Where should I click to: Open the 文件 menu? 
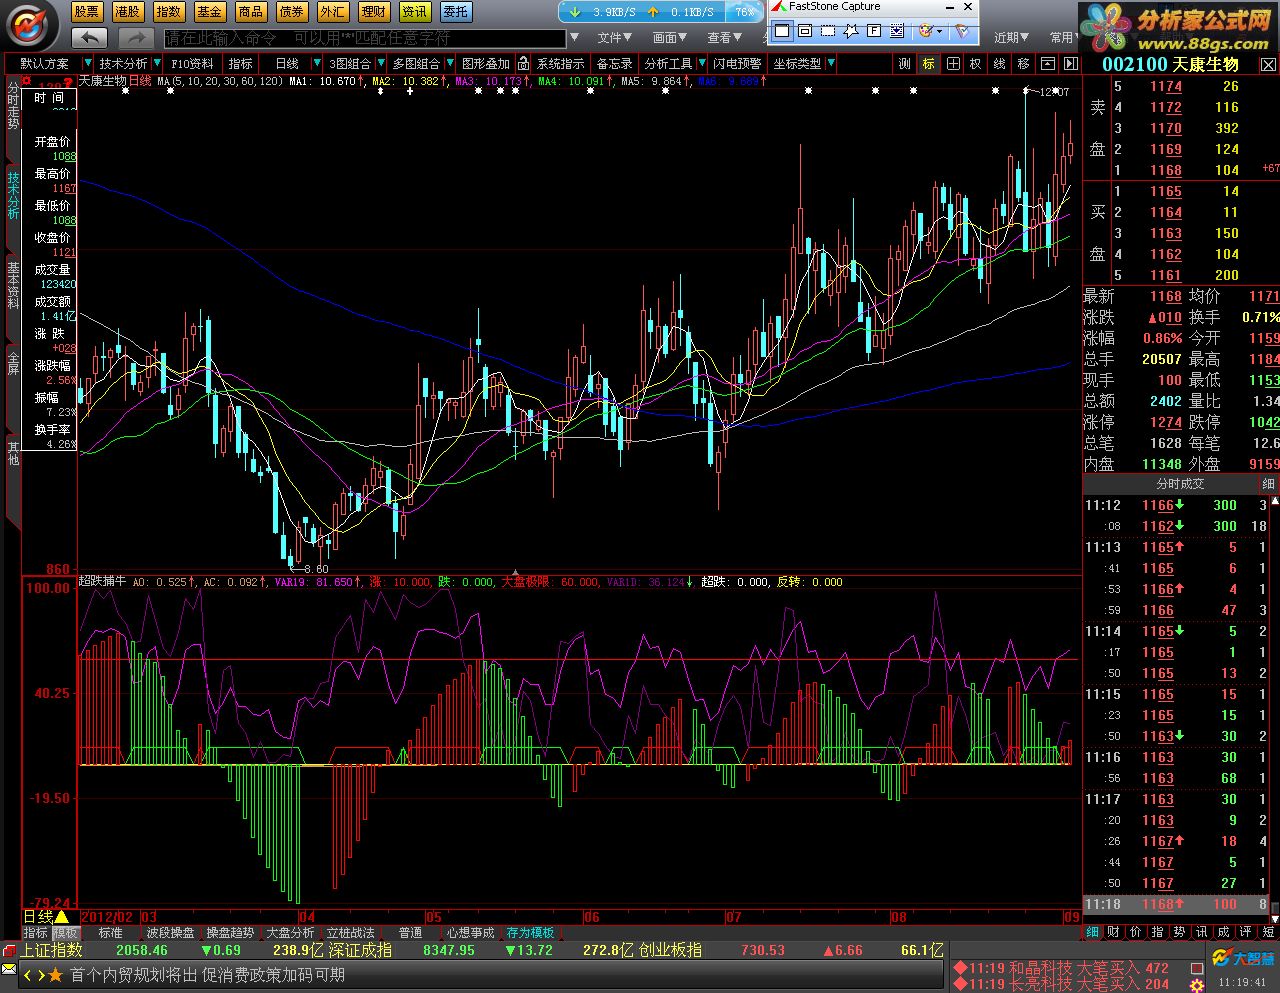(615, 37)
